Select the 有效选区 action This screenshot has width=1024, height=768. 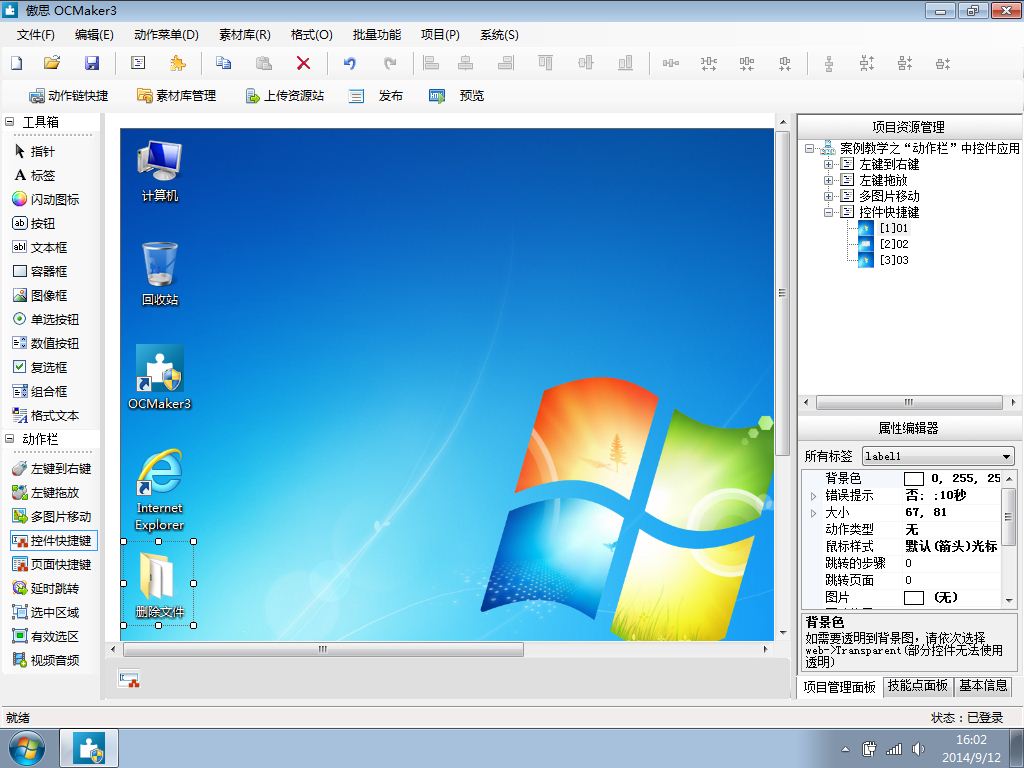[x=46, y=636]
